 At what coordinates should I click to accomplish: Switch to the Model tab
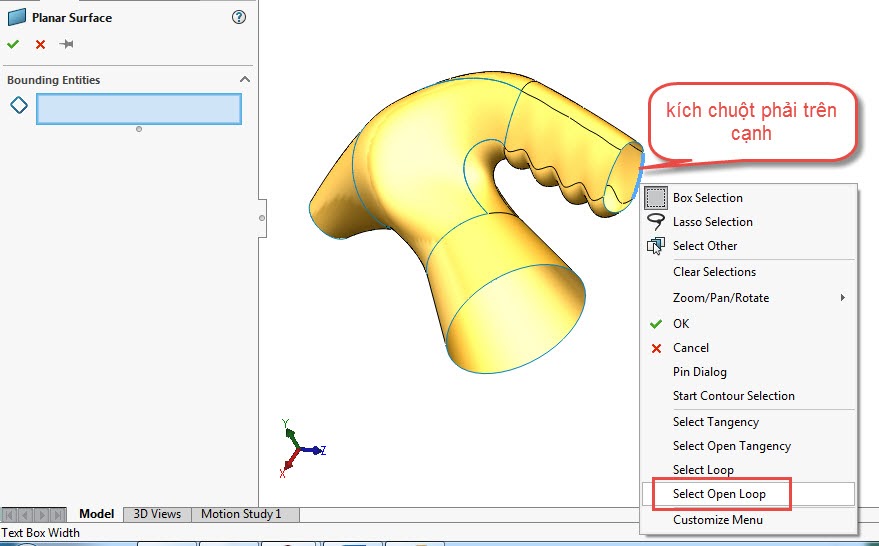pos(96,514)
